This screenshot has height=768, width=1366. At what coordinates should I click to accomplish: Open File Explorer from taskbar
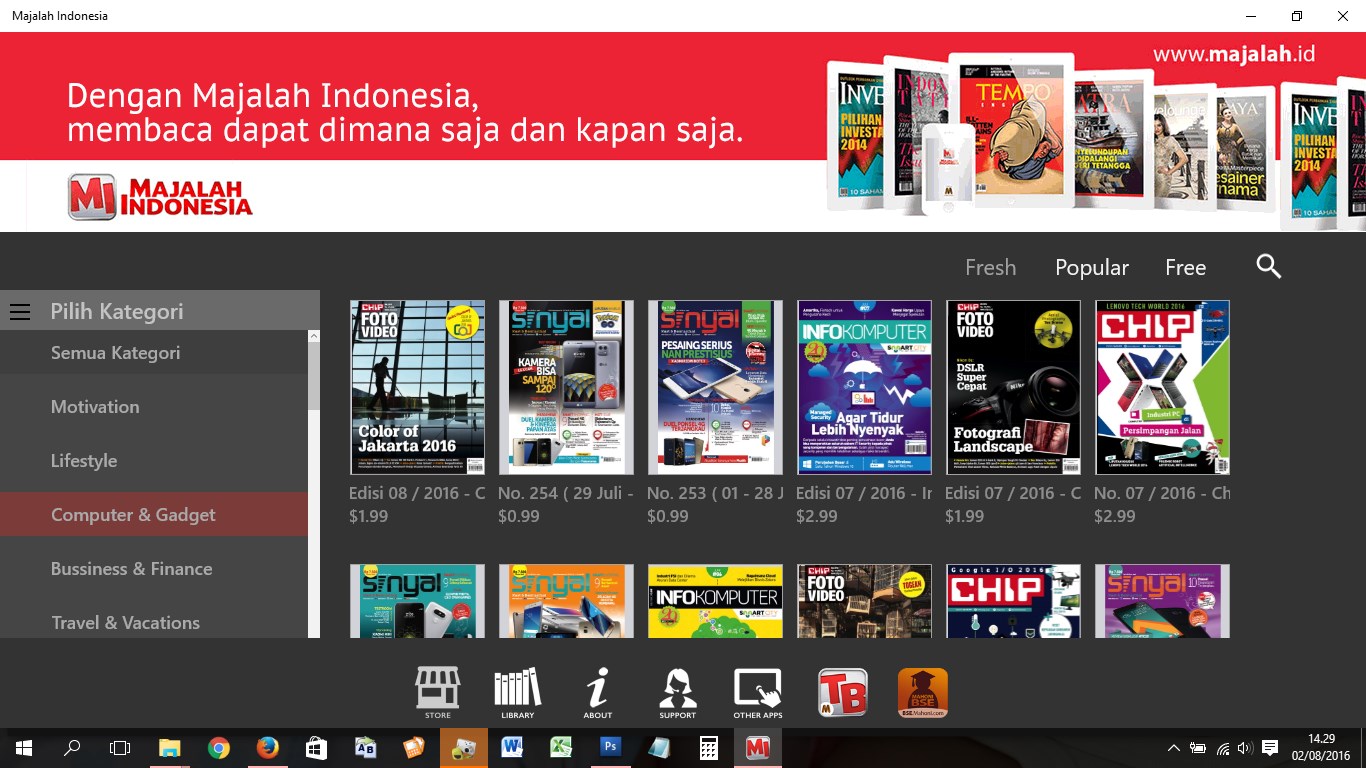click(x=170, y=748)
